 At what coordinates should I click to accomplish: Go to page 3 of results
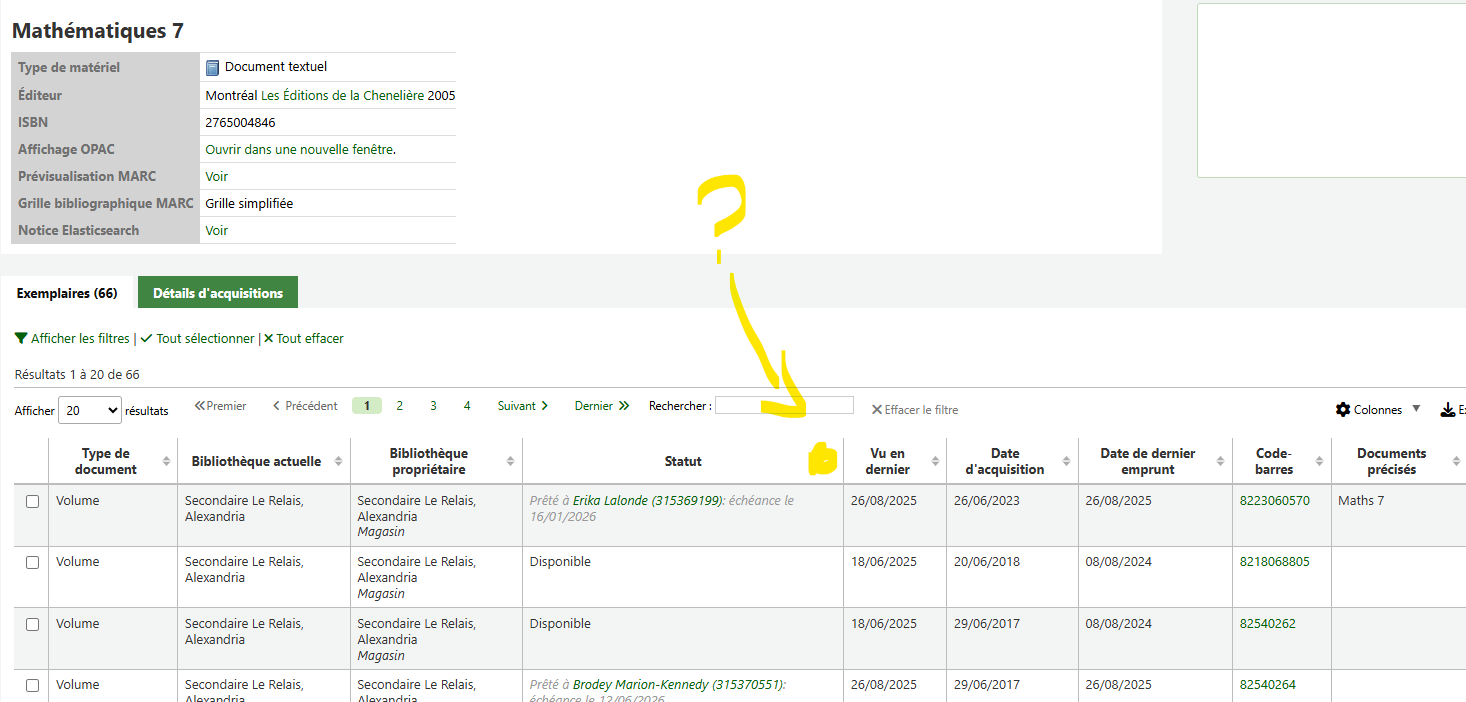click(433, 406)
